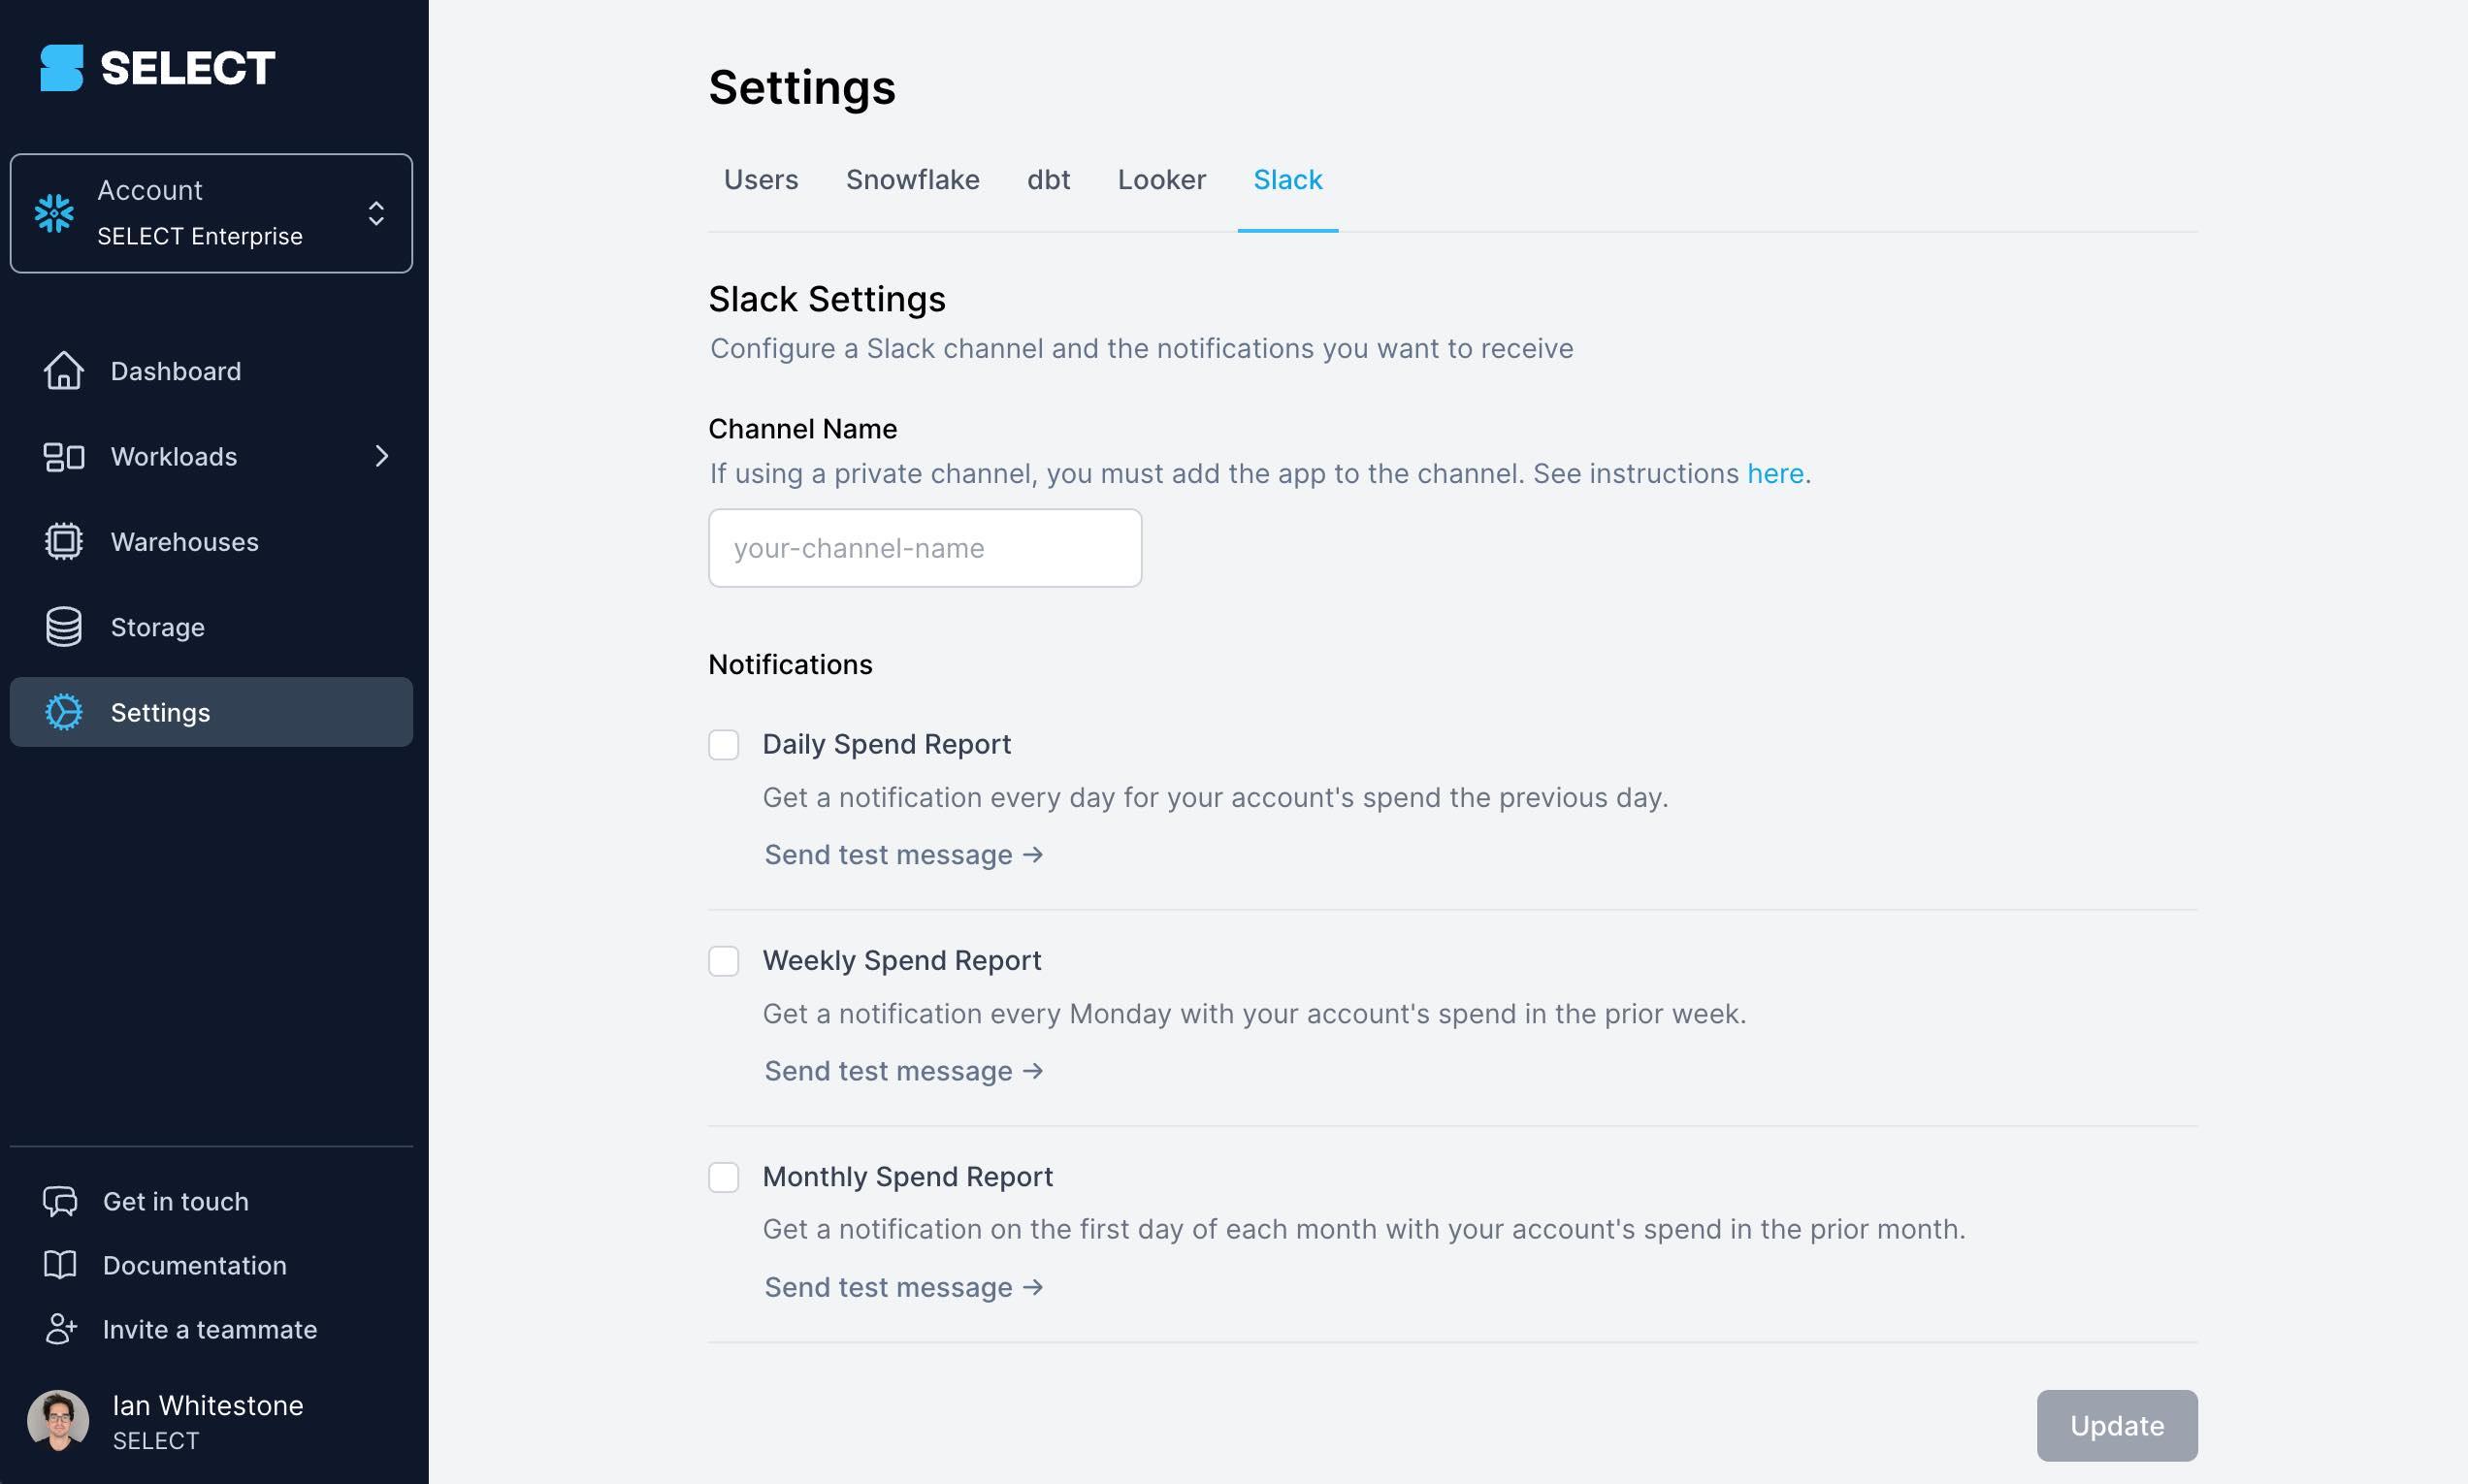Open Warehouses using the chip icon
This screenshot has width=2468, height=1484.
[x=64, y=542]
